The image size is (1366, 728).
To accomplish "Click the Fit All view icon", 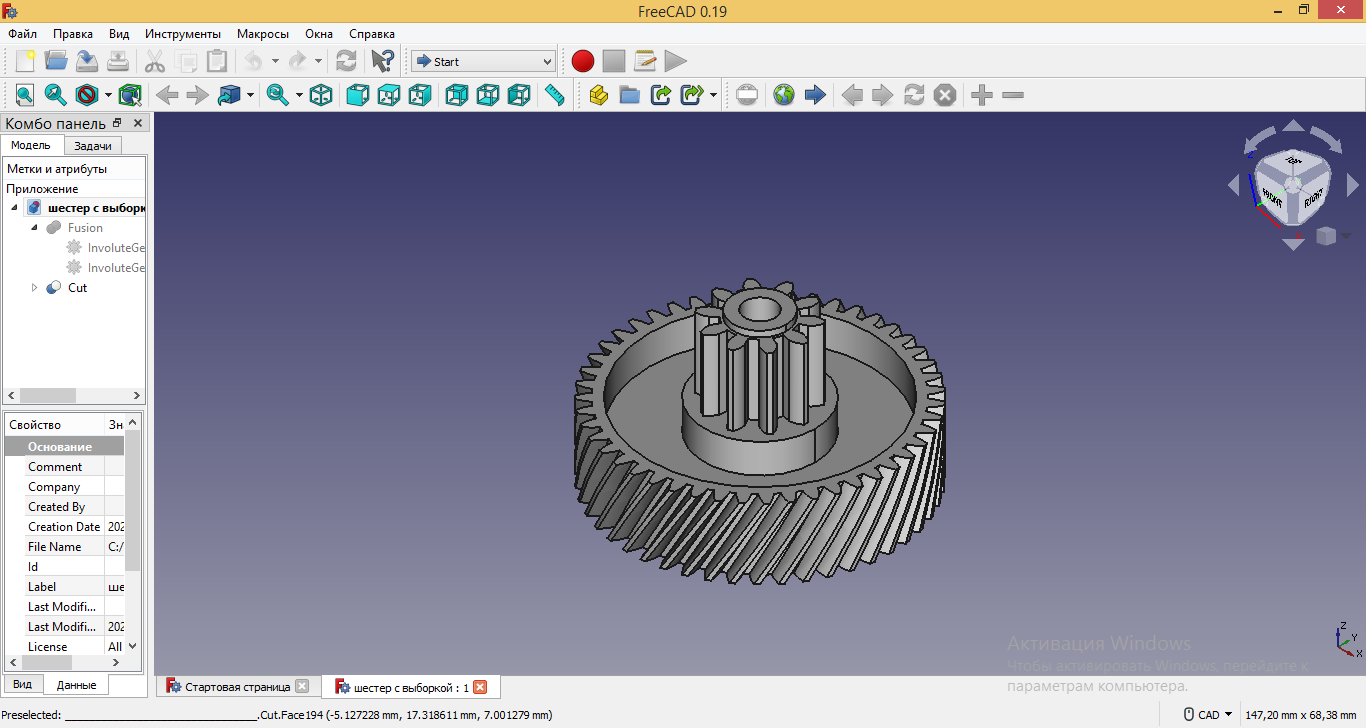I will [x=24, y=95].
